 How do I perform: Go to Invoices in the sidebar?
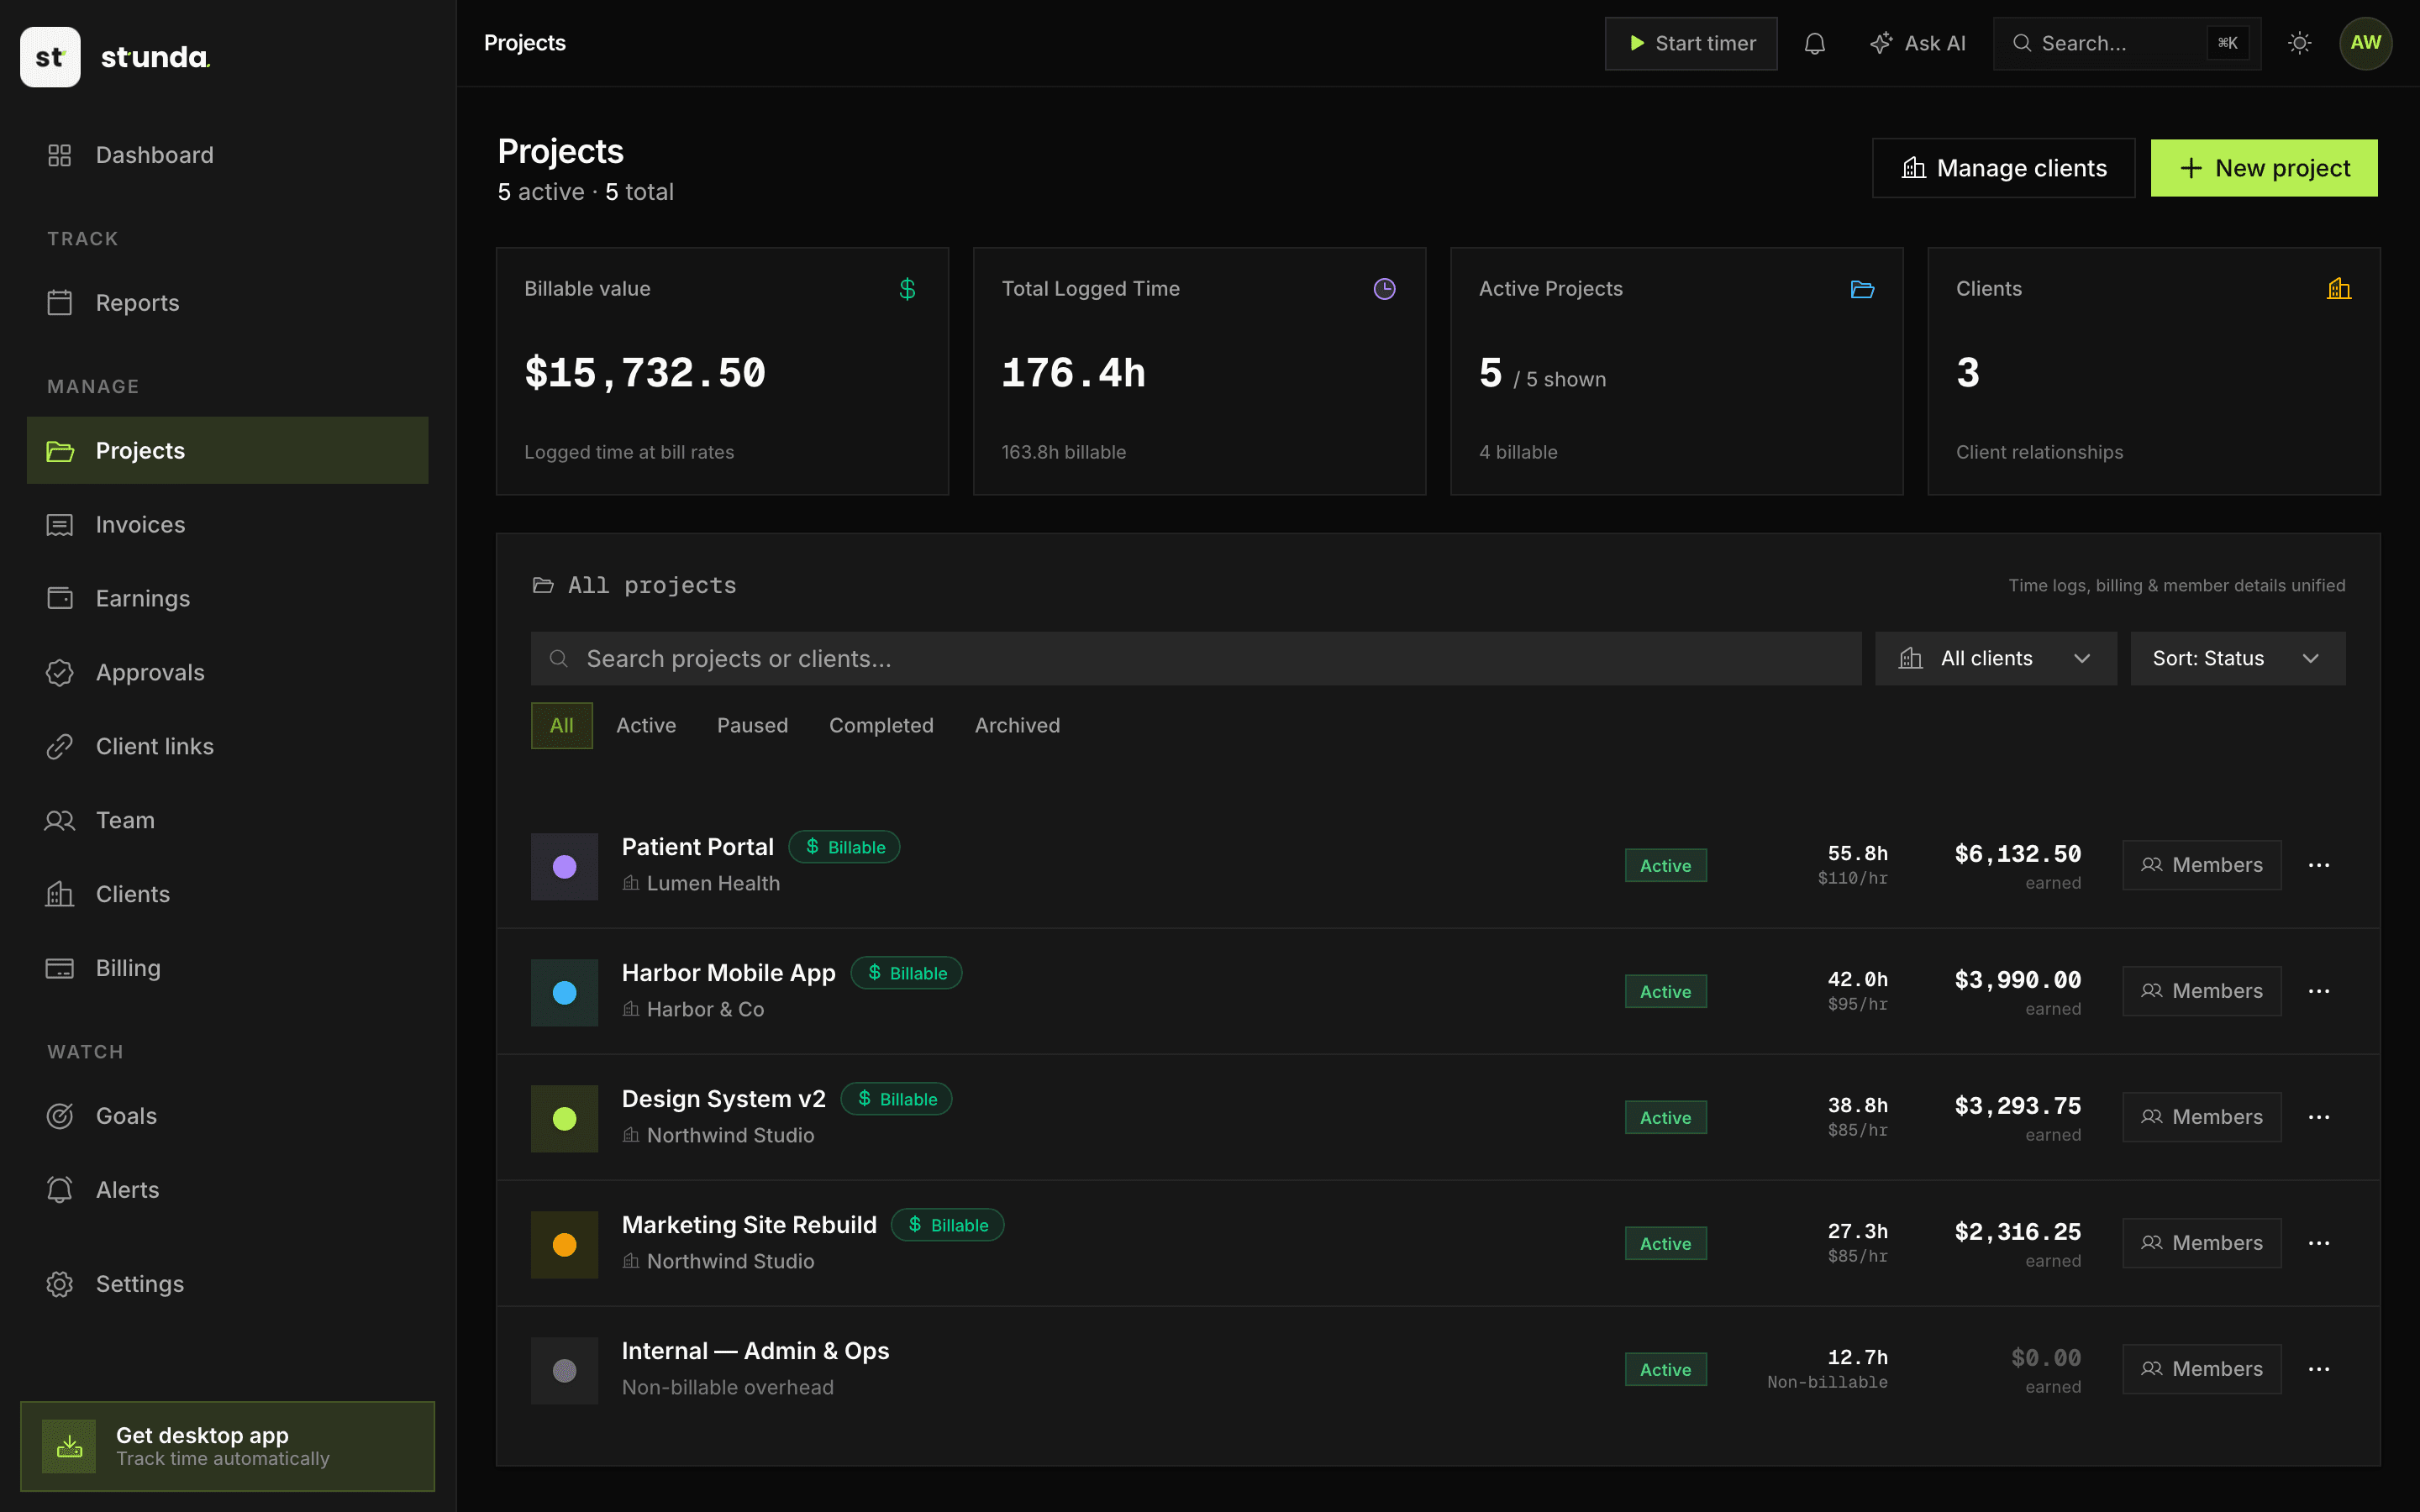pos(227,525)
